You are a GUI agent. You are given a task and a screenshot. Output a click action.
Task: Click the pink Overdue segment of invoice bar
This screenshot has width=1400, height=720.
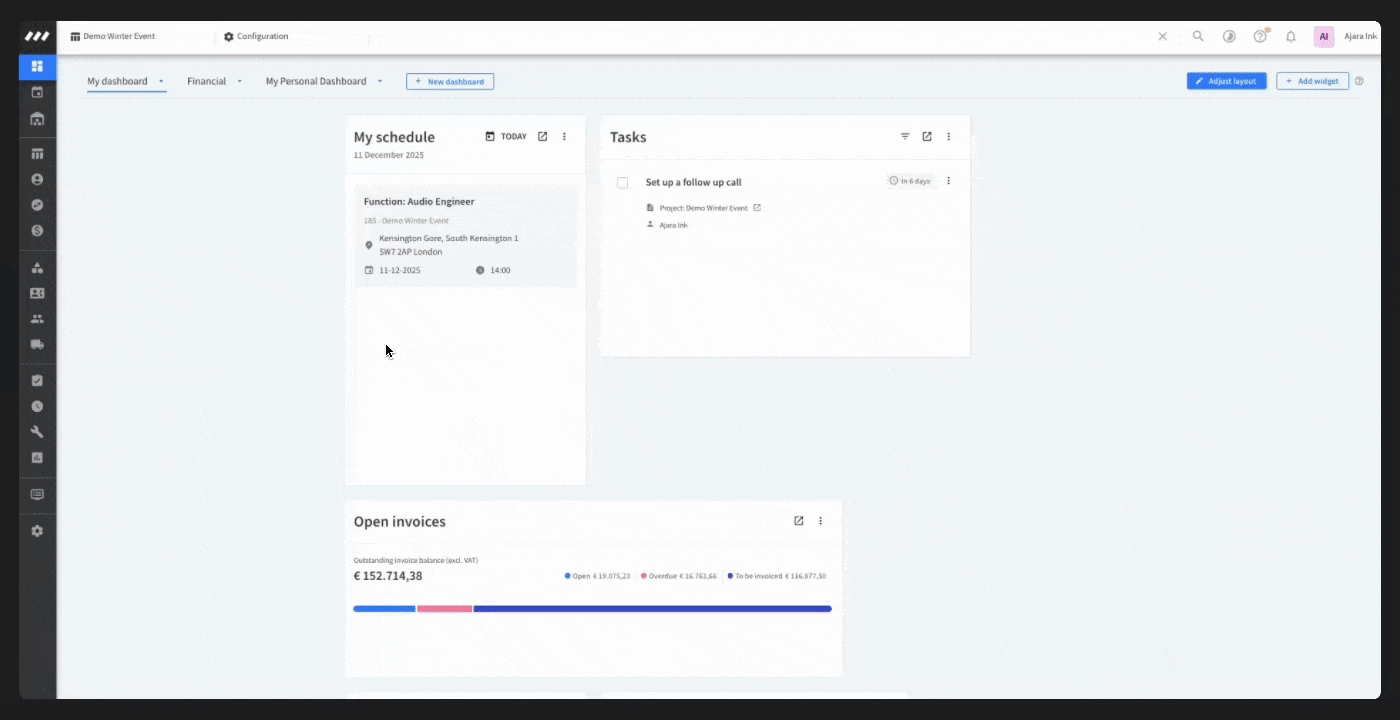tap(445, 608)
